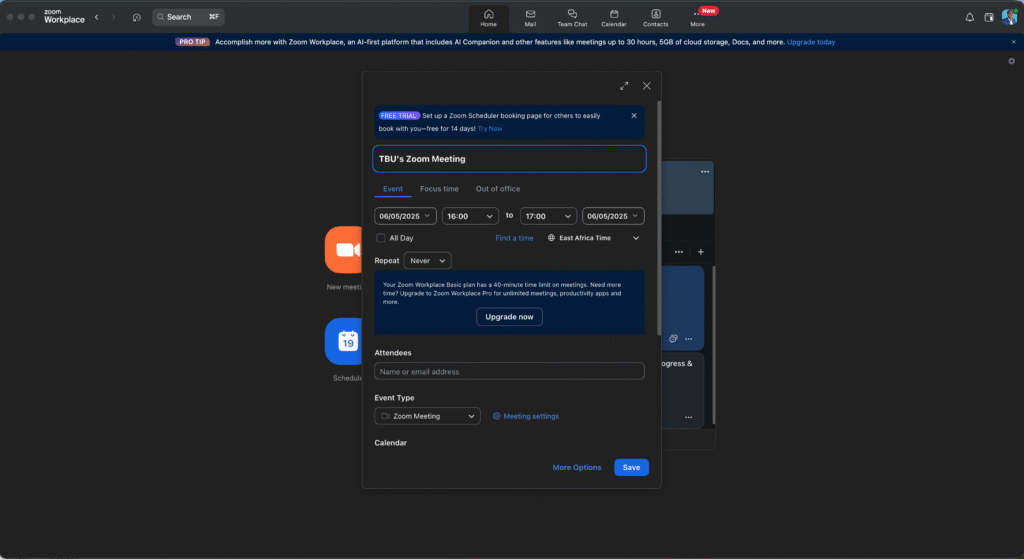Open the Contacts tab
The width and height of the screenshot is (1024, 559).
pos(656,18)
